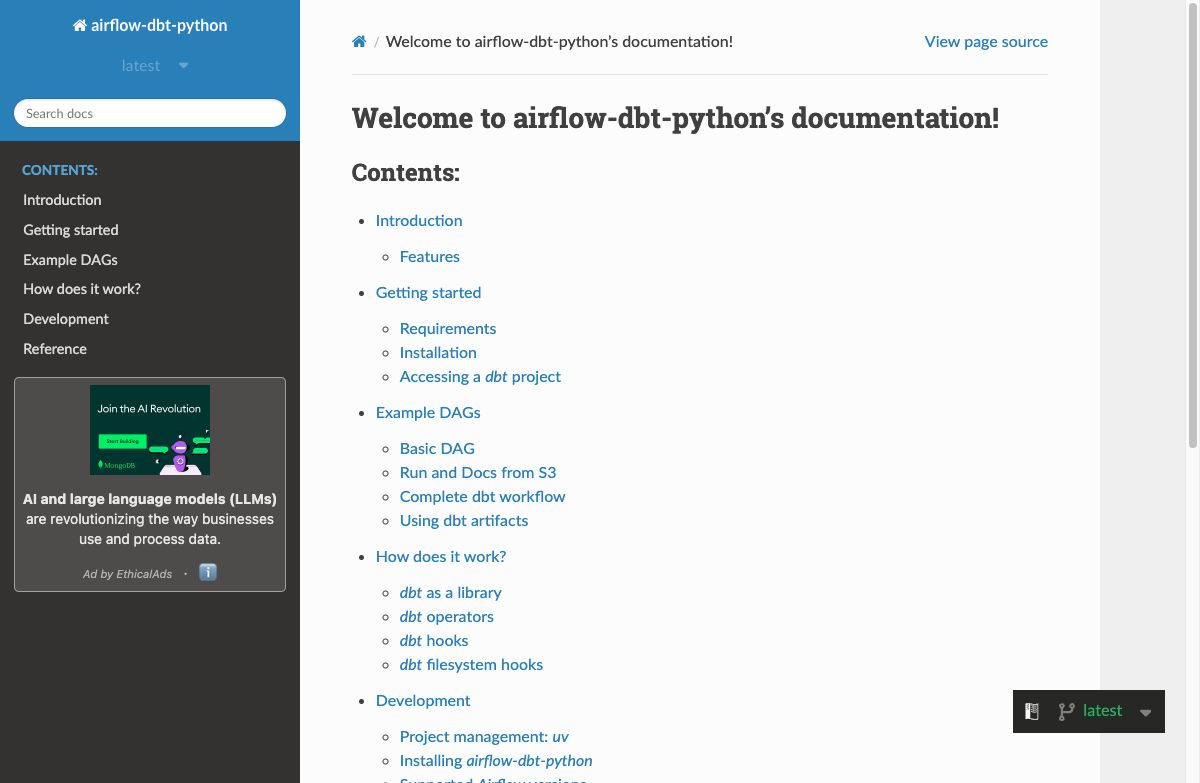
Task: Open 'dbt as a library' link
Action: pos(451,593)
